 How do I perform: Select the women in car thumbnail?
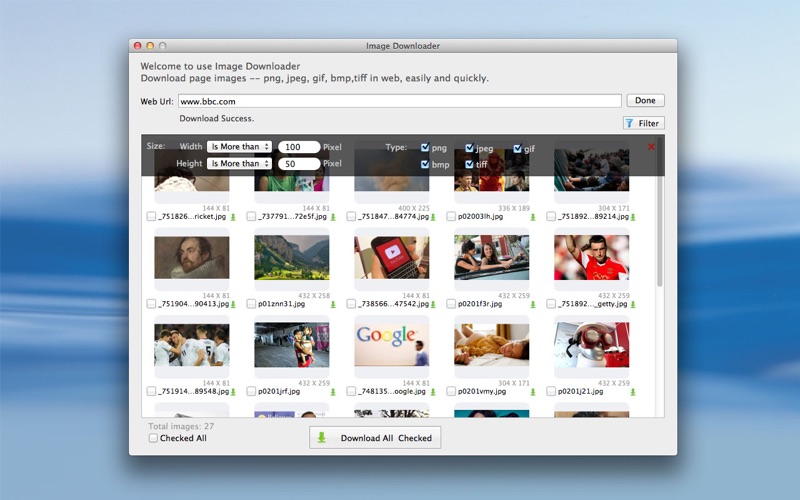pyautogui.click(x=492, y=257)
